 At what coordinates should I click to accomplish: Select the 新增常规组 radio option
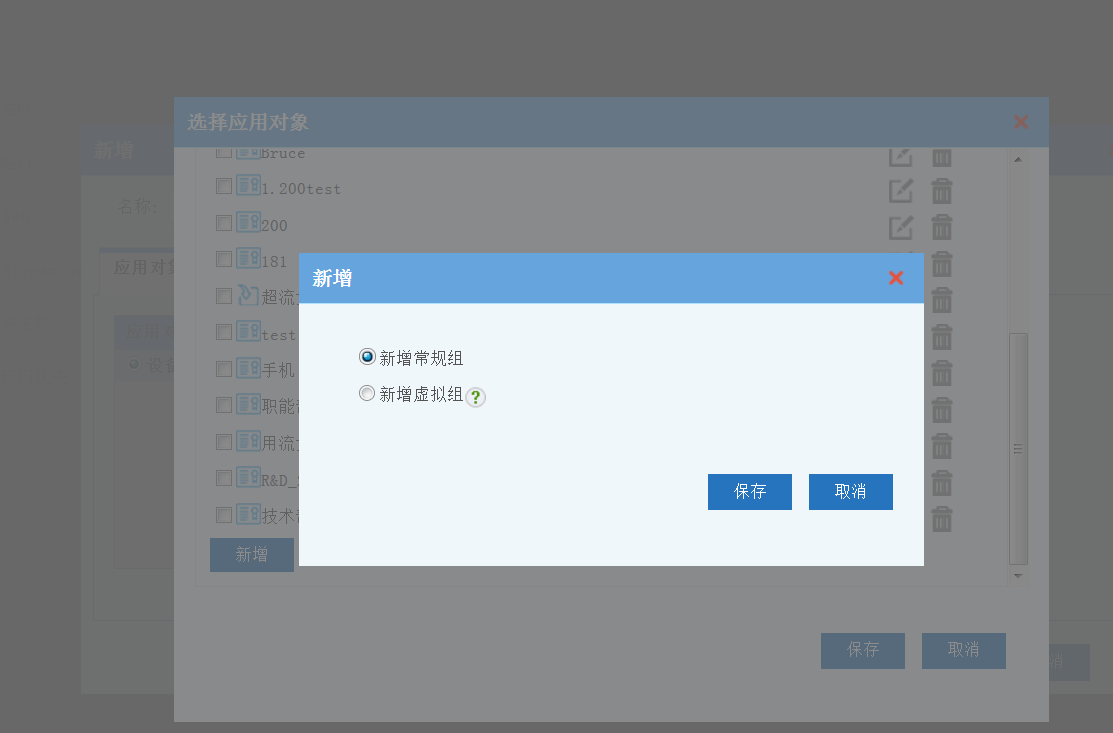point(367,357)
